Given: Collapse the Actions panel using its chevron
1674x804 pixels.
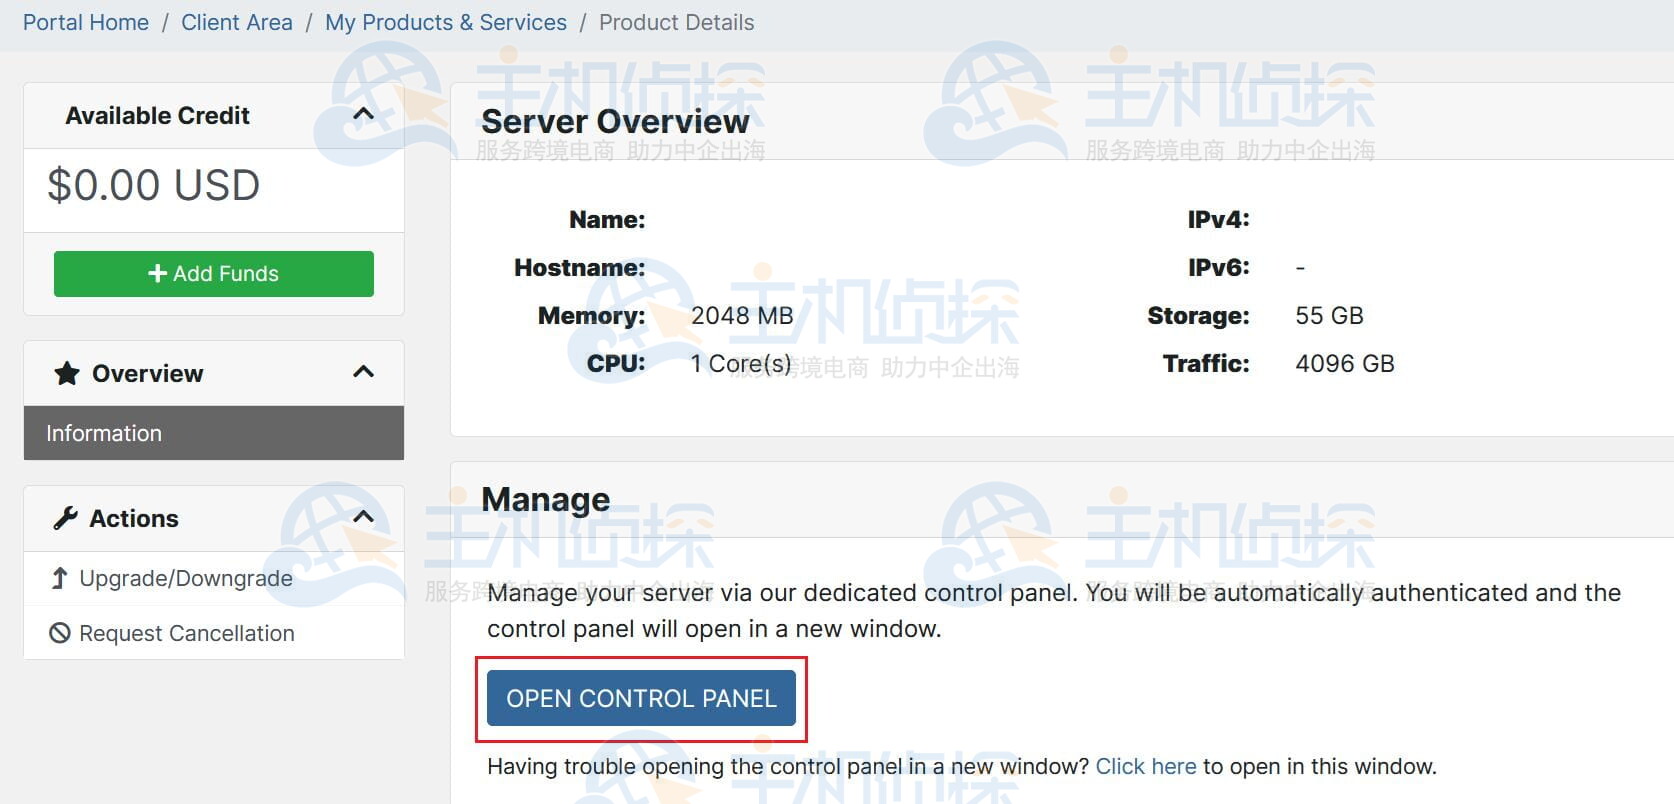Looking at the screenshot, I should click(364, 517).
